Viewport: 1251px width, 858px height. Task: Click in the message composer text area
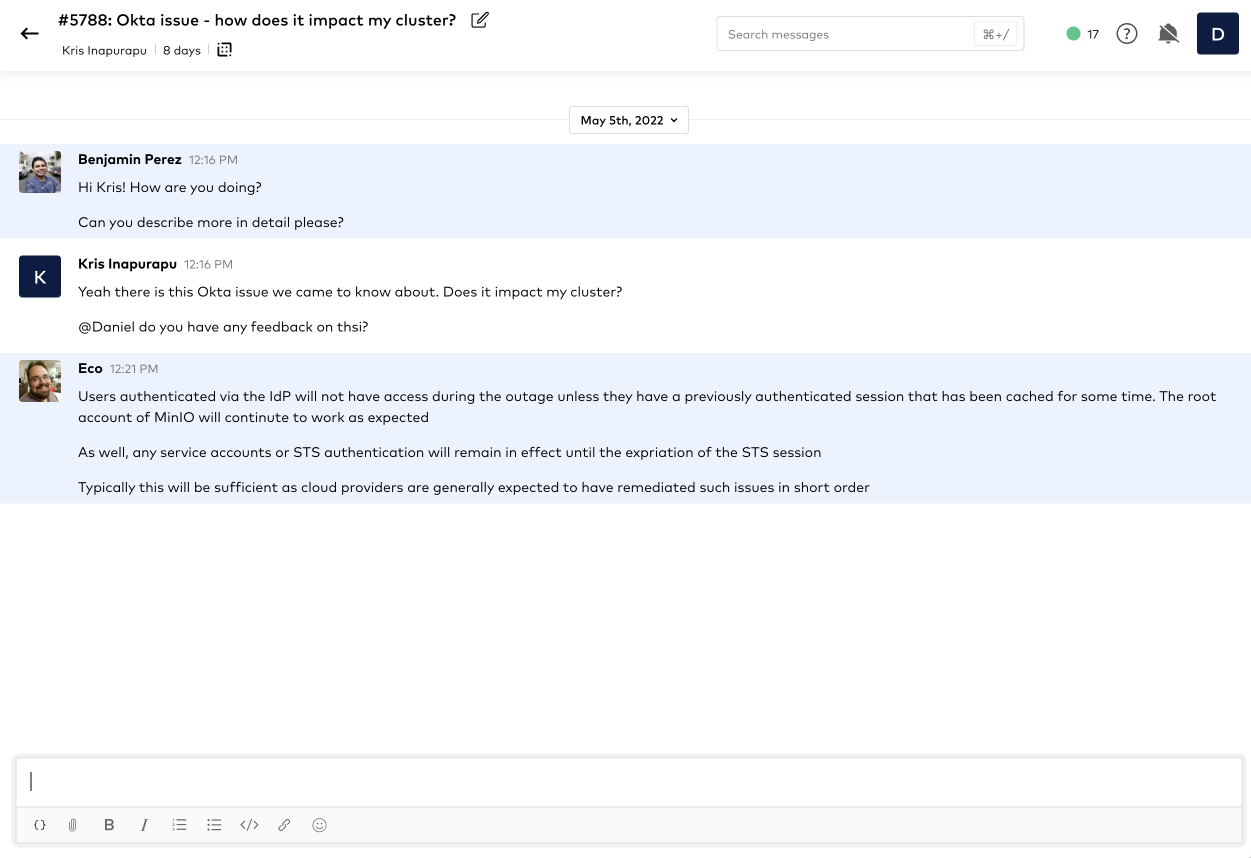pos(628,782)
